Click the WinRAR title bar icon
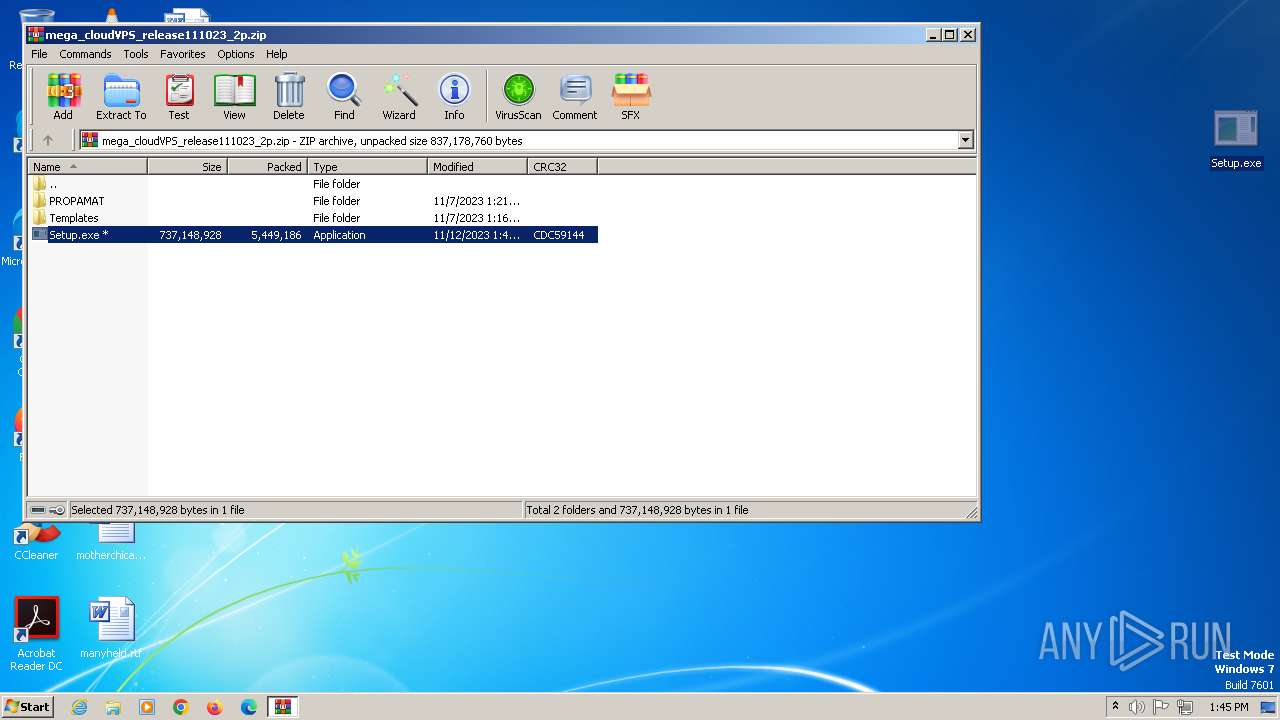The height and width of the screenshot is (720, 1280). coord(36,35)
